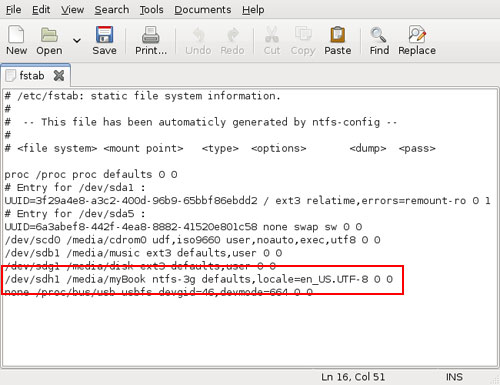500x385 pixels.
Task: Click the '# Entry for /dev/sda1 :' comment
Action: 75,187
